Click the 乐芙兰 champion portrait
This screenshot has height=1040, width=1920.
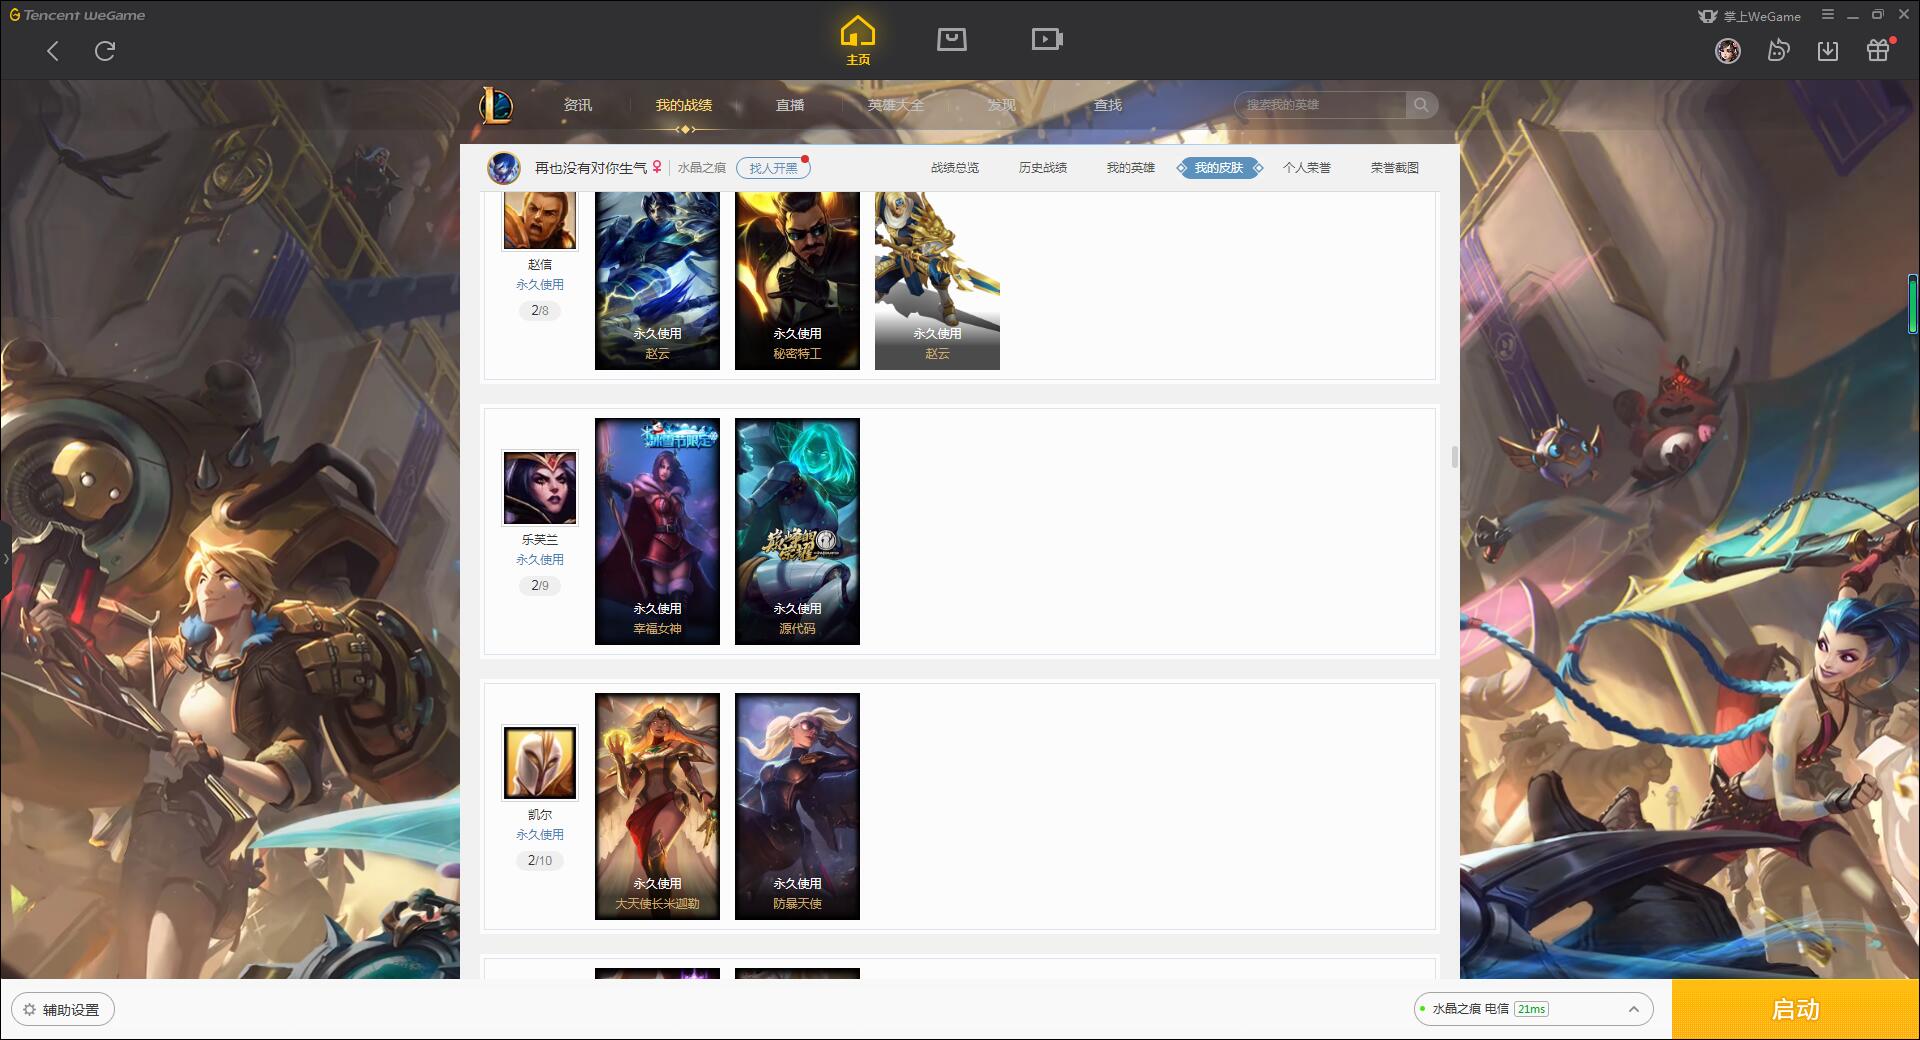[540, 488]
